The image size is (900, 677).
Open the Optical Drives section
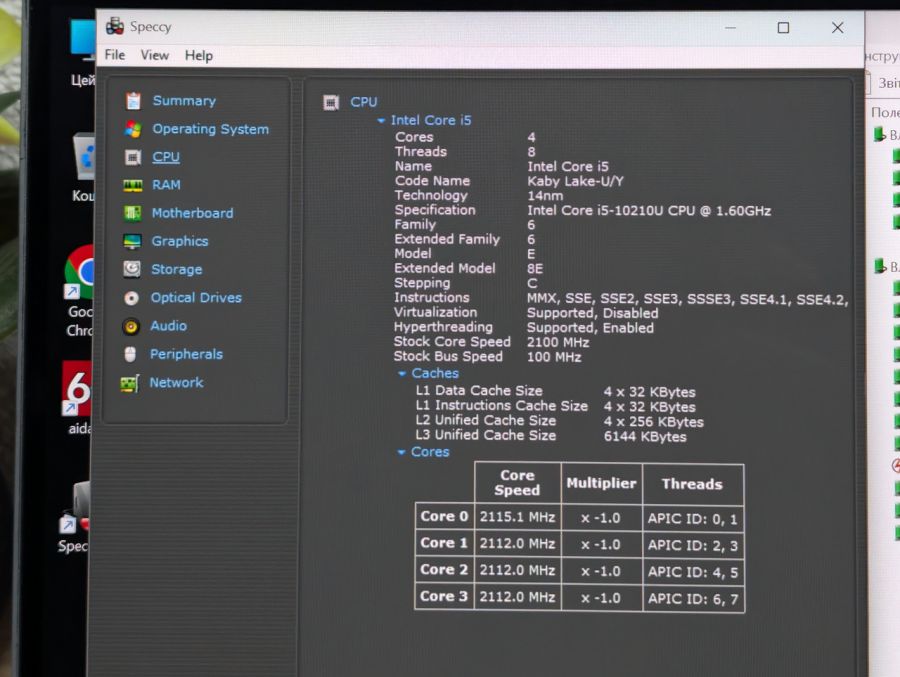pyautogui.click(x=196, y=297)
